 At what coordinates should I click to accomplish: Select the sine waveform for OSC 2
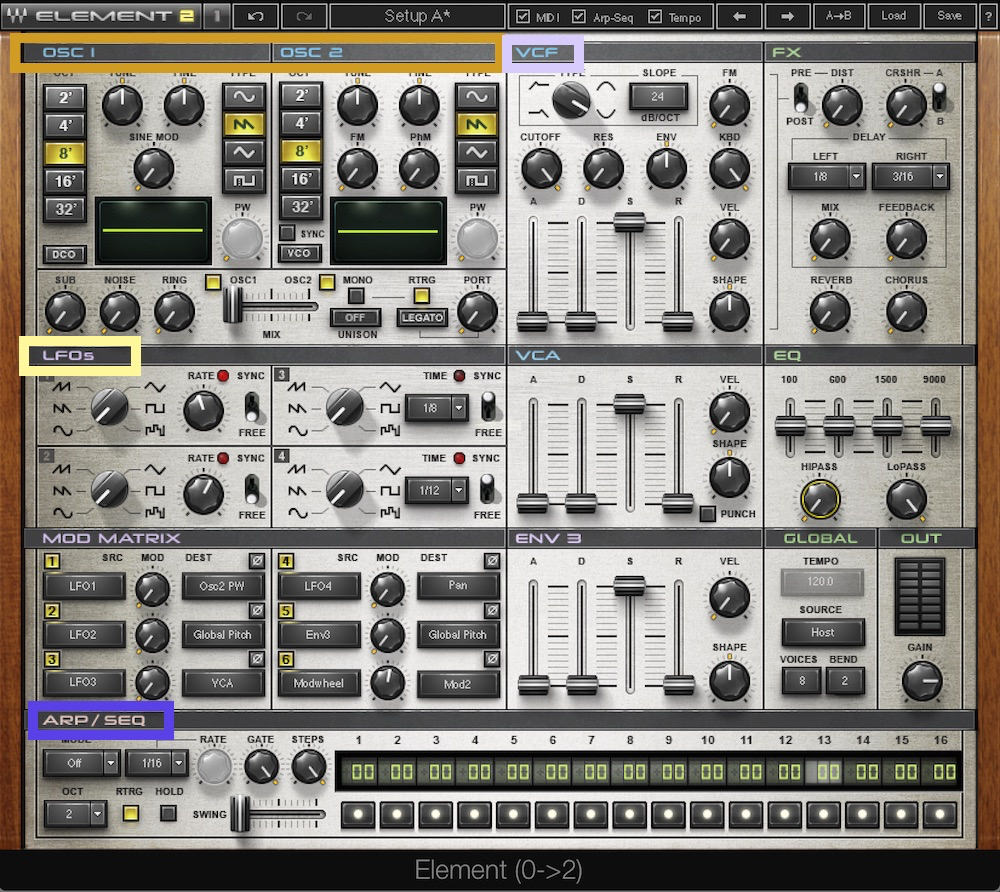[x=477, y=96]
